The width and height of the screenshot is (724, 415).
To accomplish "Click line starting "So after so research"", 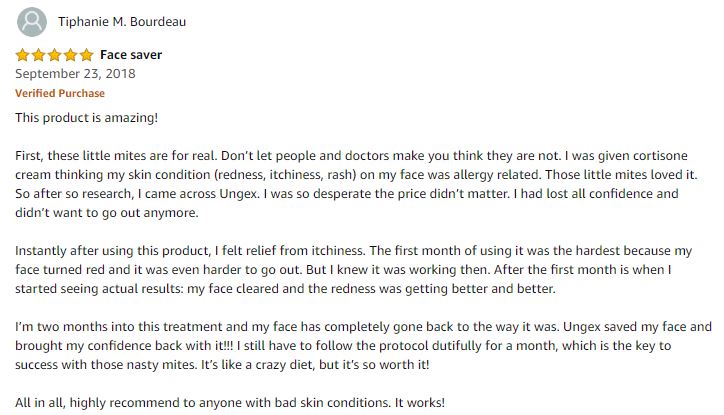I will [347, 193].
